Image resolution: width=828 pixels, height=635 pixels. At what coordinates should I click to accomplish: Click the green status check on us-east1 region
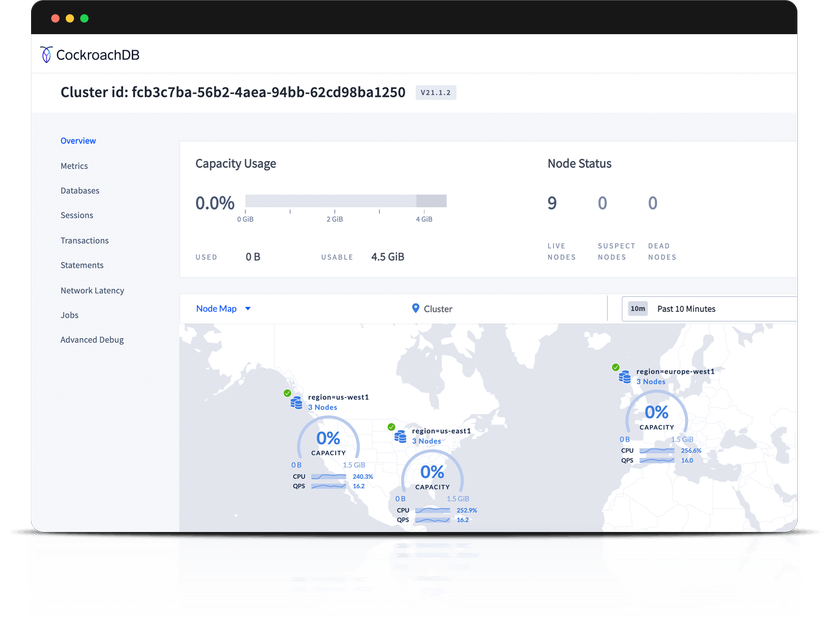(390, 425)
